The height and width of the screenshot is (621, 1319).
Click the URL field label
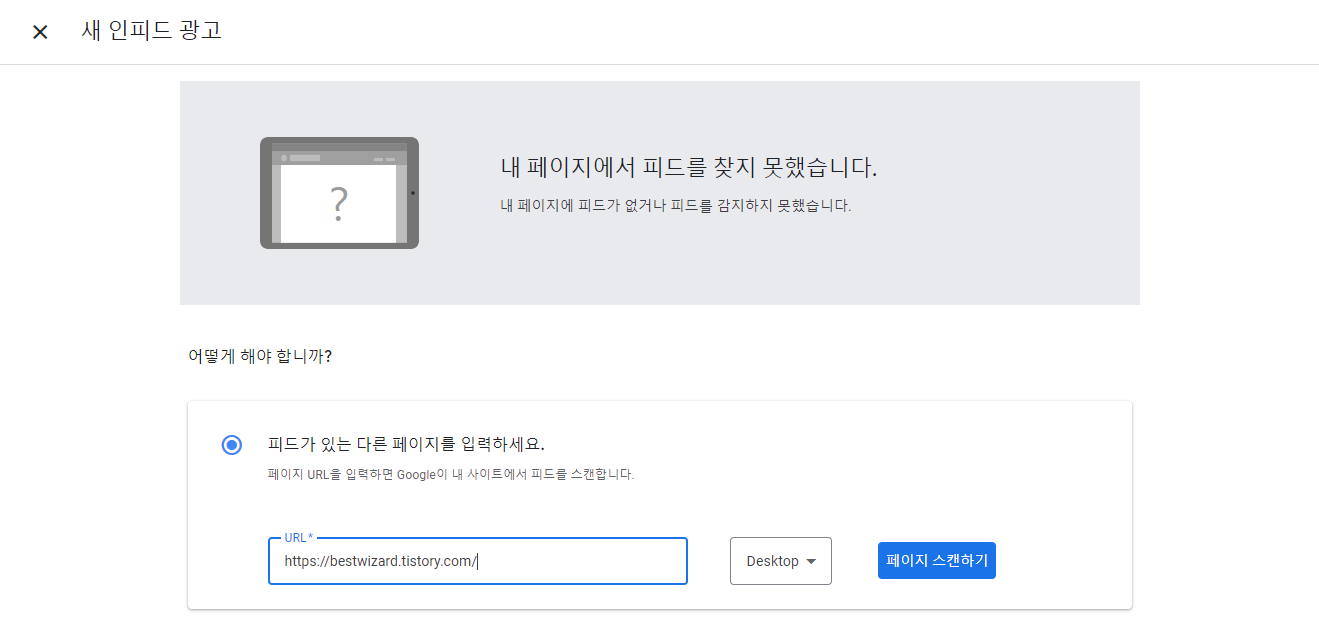(297, 537)
